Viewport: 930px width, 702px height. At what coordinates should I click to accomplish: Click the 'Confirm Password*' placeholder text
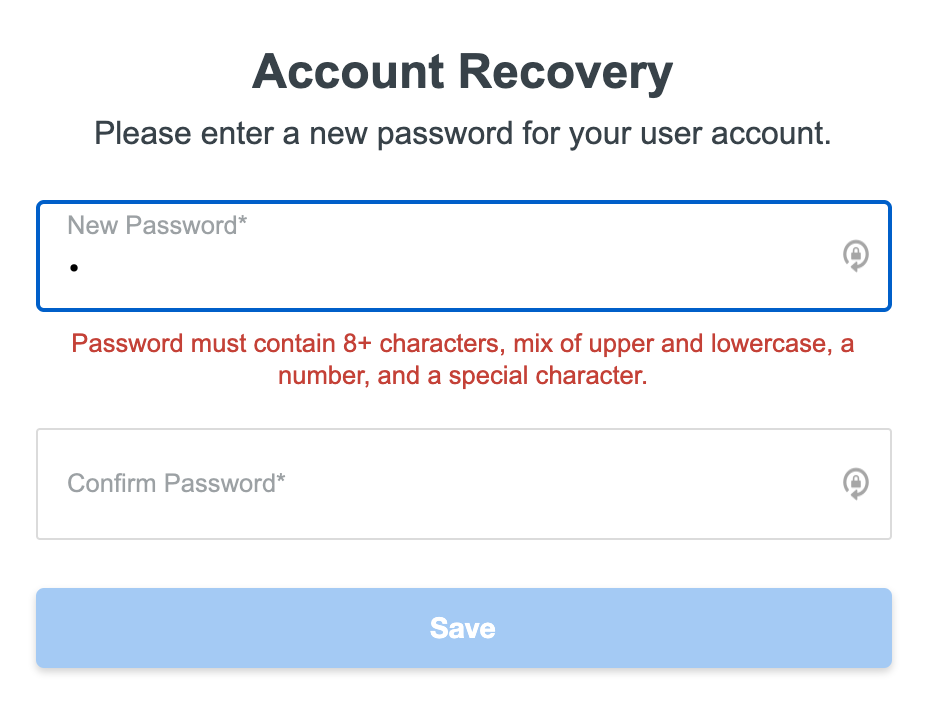(176, 483)
